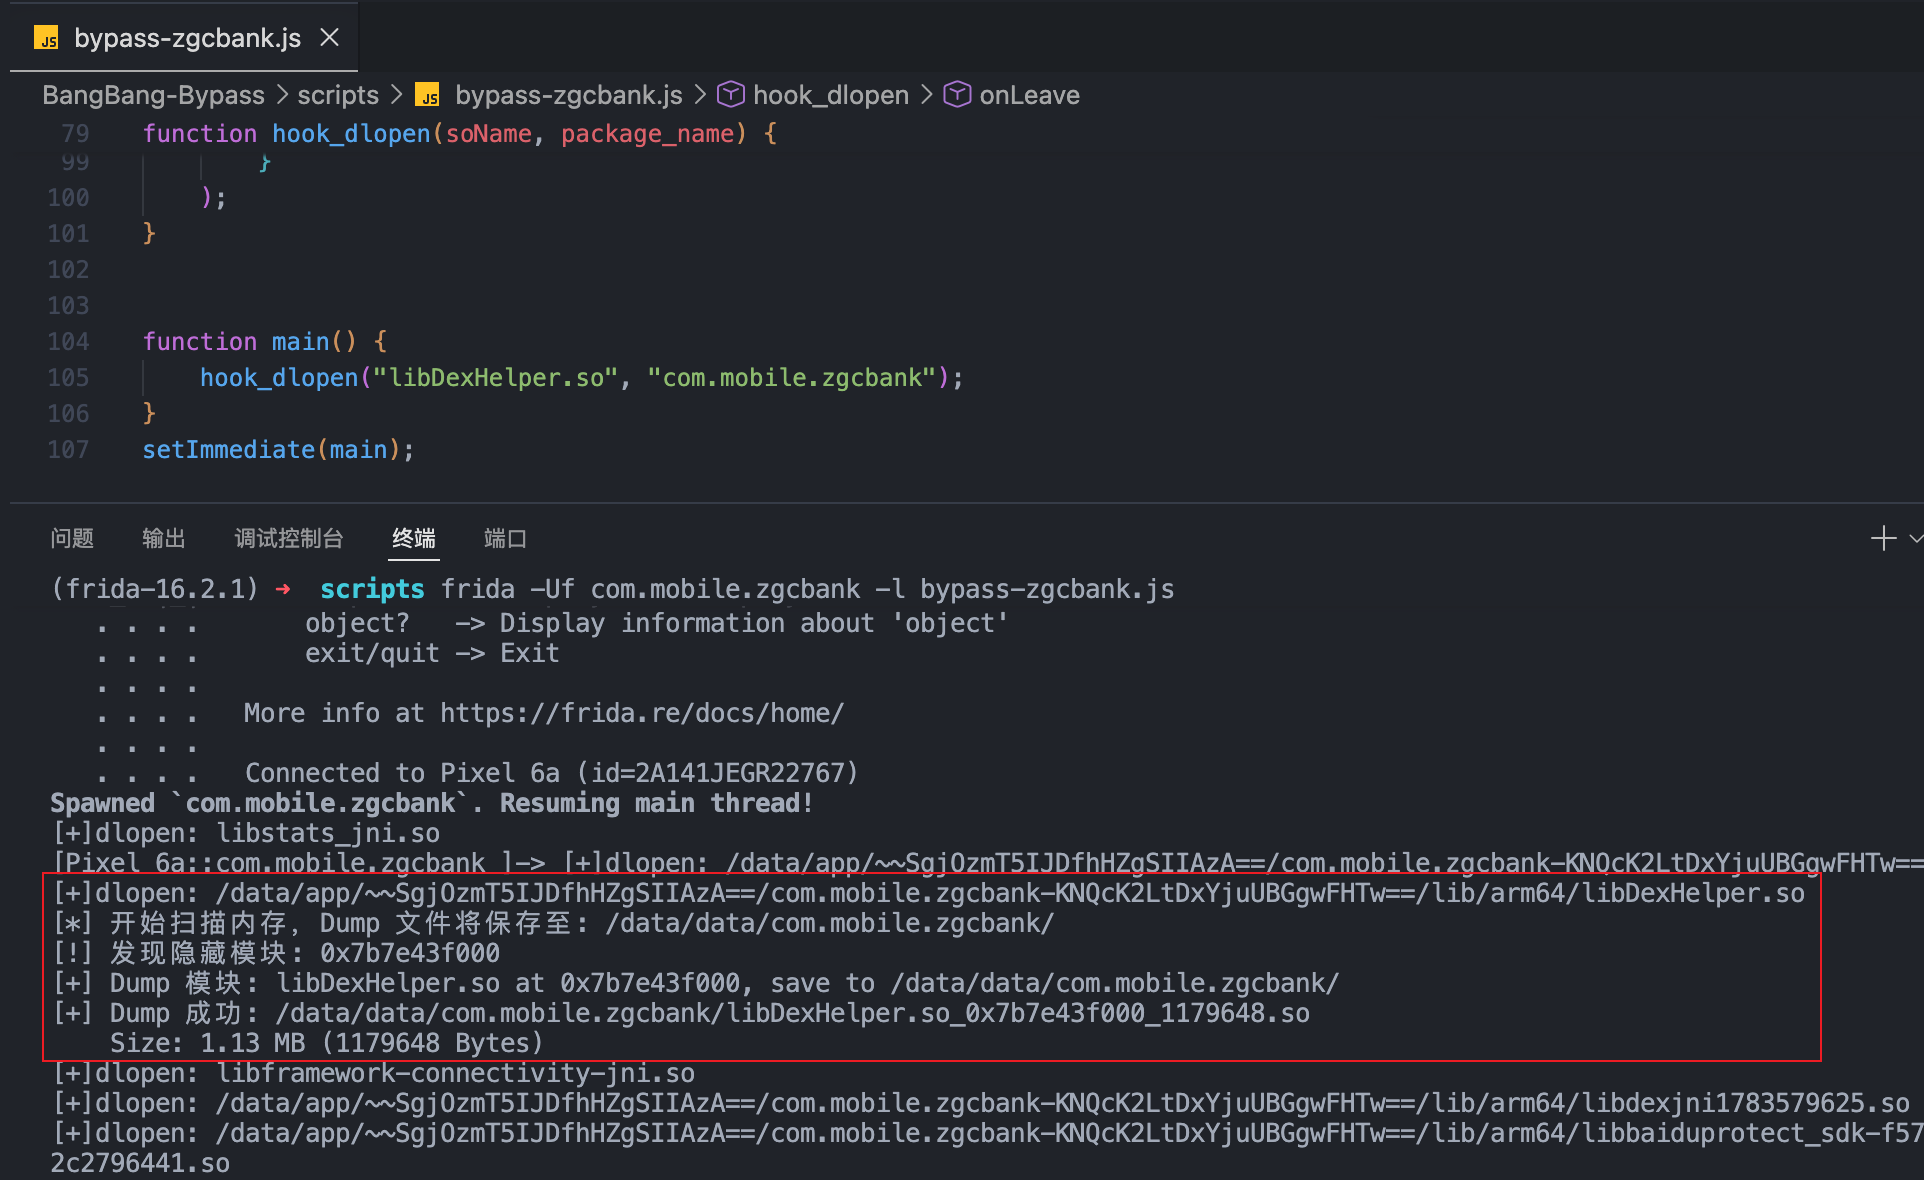
Task: Click the 'Dump 模块' terminal line
Action: [696, 983]
